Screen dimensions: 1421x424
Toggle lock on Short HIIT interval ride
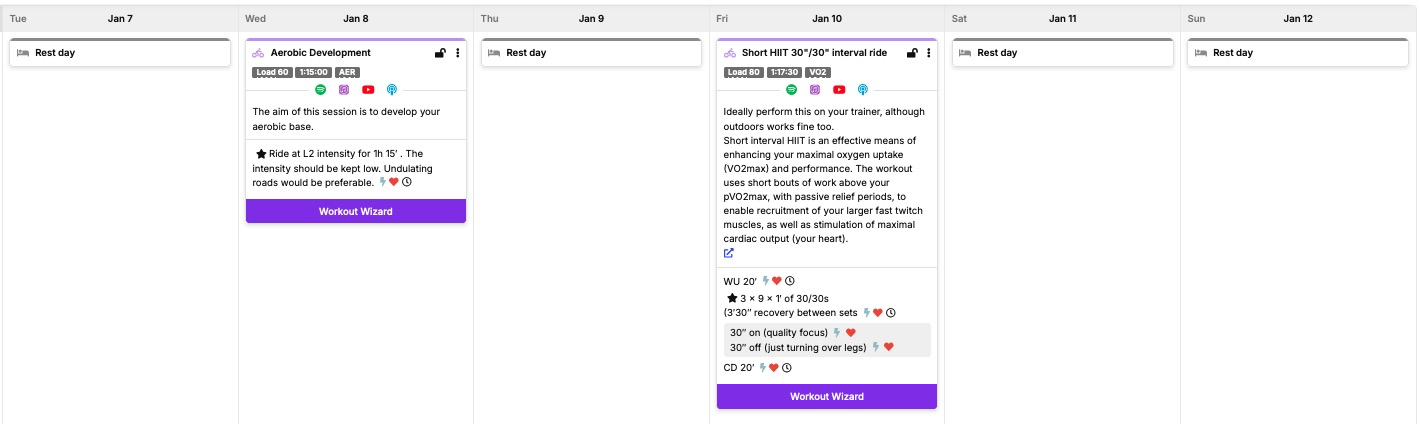tap(912, 53)
